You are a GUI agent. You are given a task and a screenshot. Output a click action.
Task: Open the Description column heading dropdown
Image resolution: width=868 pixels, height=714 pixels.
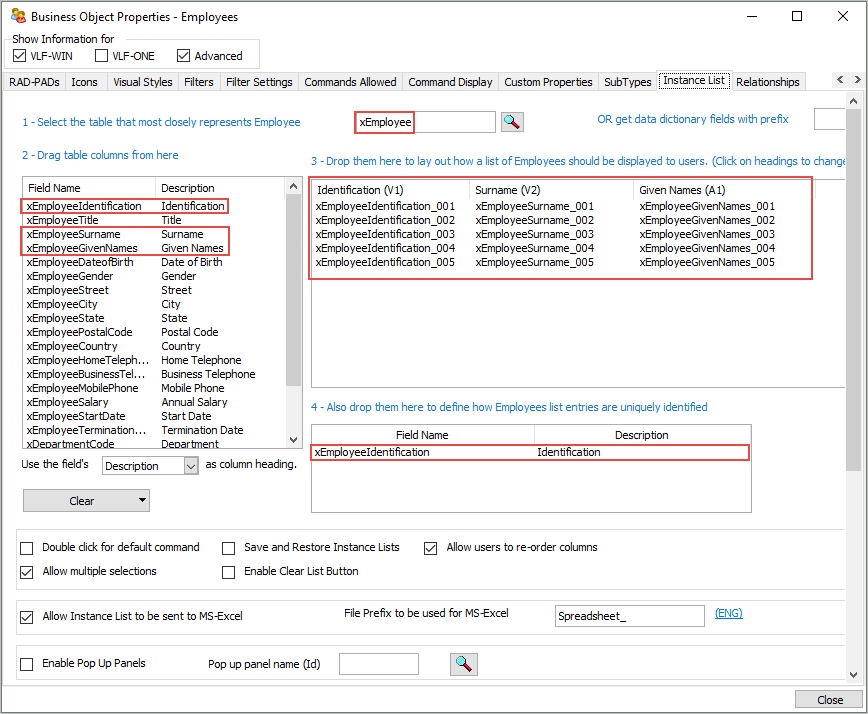191,466
